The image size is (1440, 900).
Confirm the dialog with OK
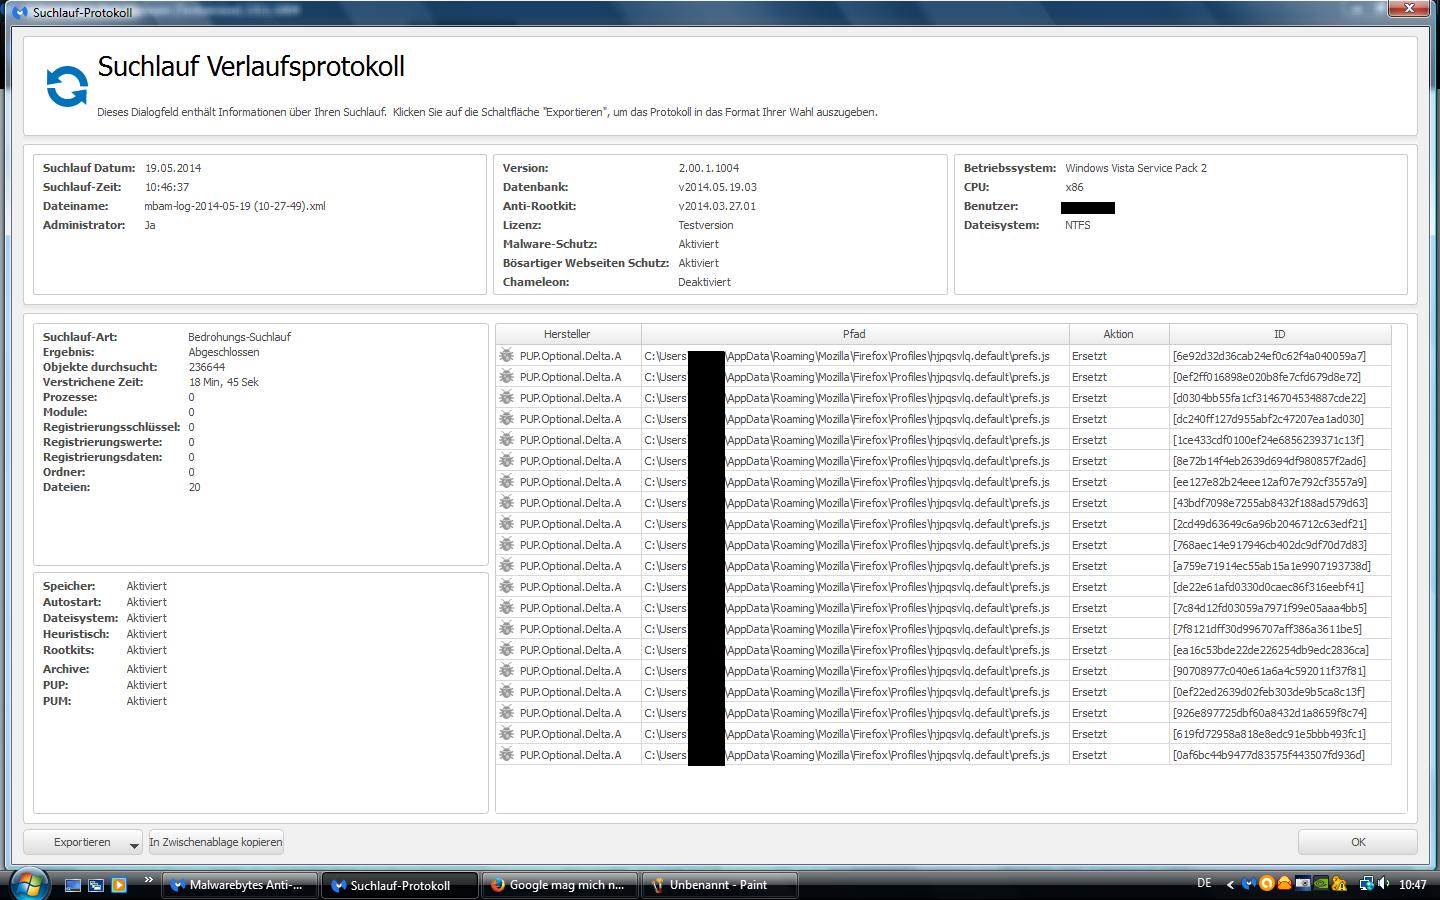coord(1357,842)
